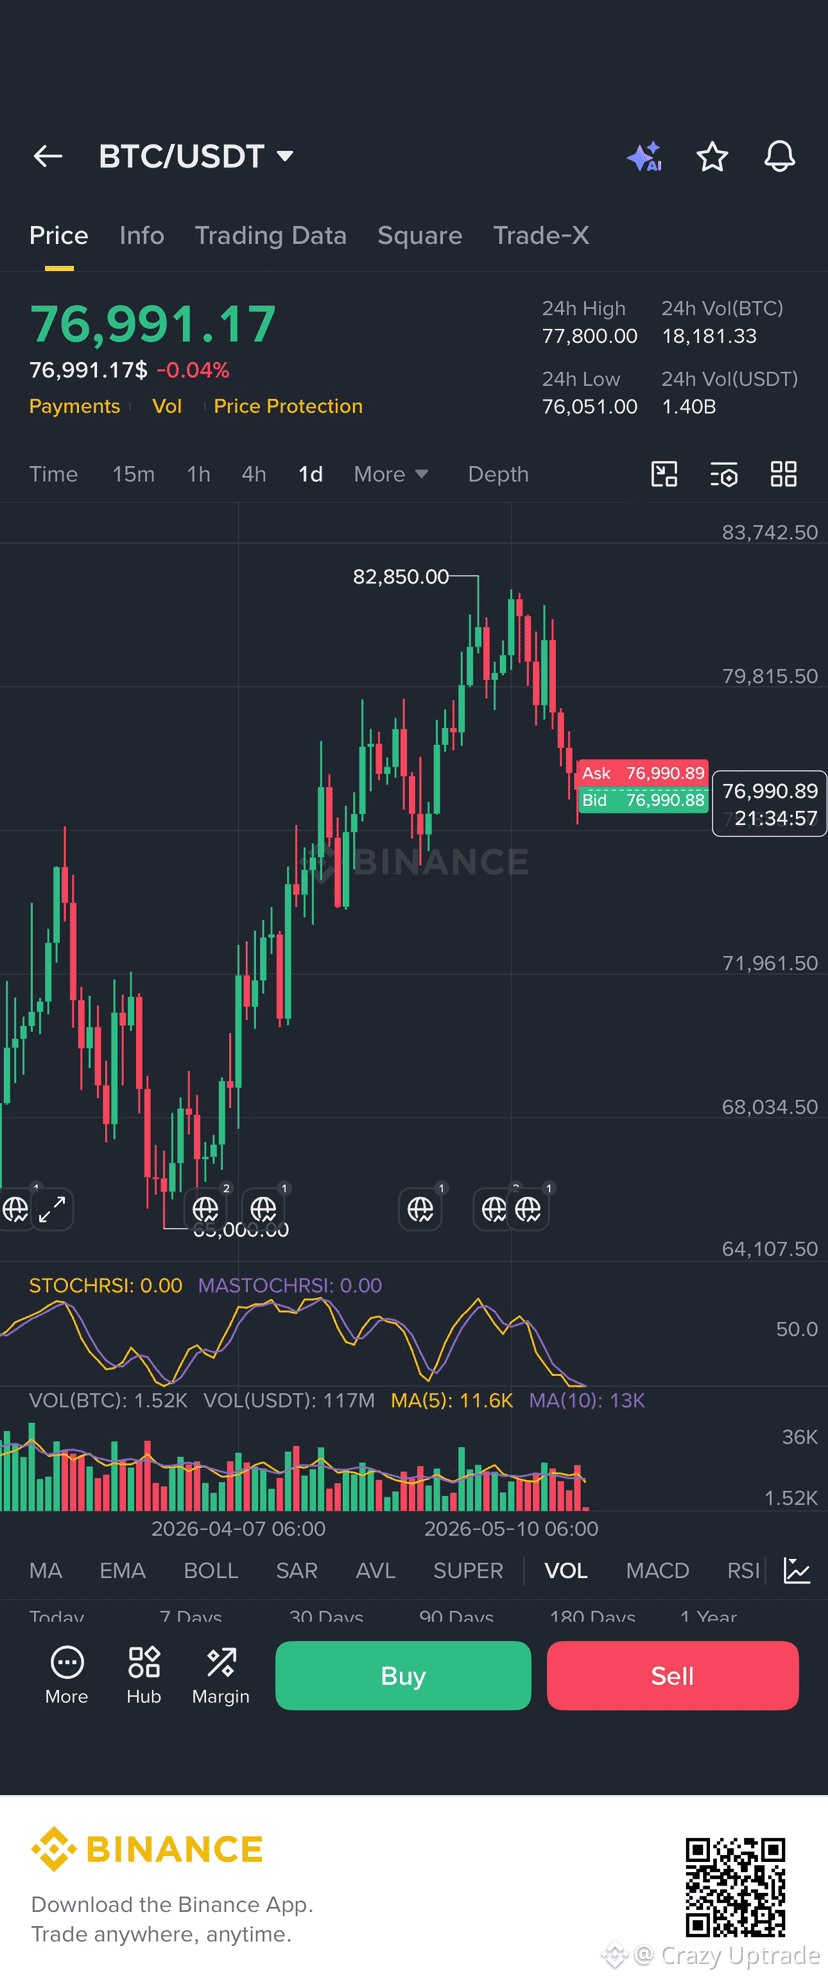
Task: Tap the MA(10): 13K volume label
Action: (x=587, y=1400)
